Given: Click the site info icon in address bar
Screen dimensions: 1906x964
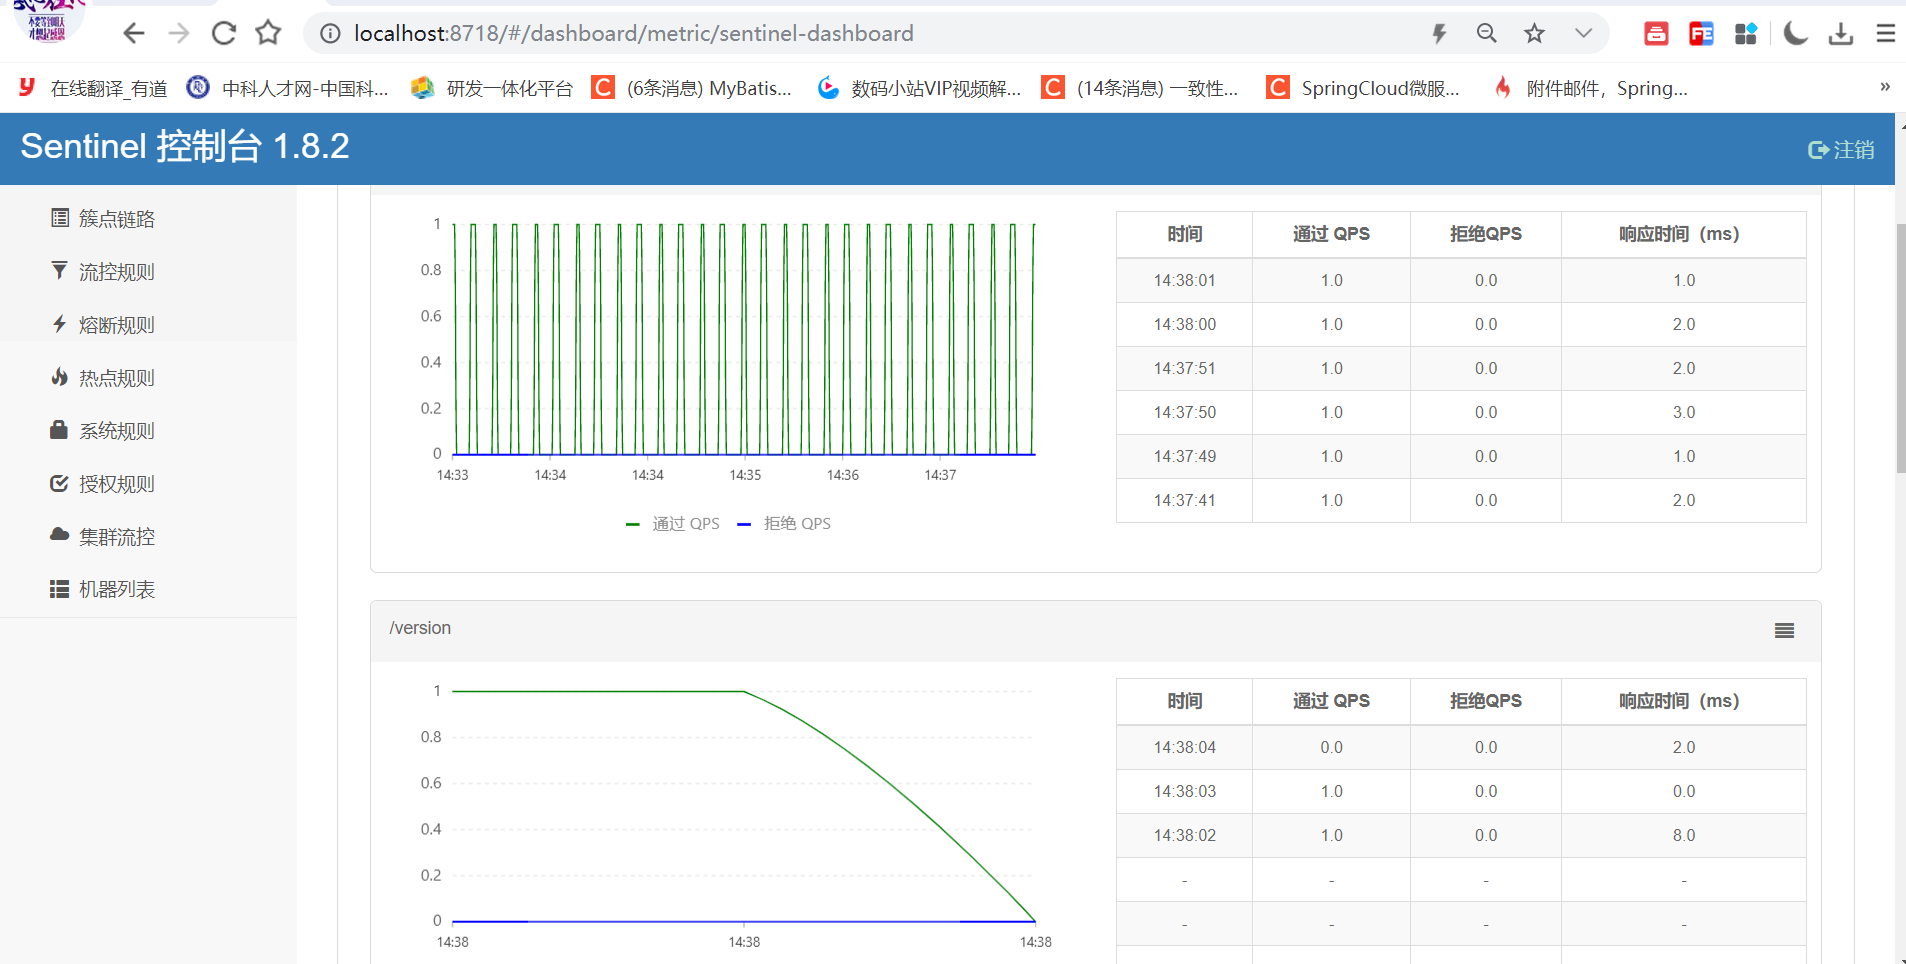Looking at the screenshot, I should pyautogui.click(x=330, y=34).
